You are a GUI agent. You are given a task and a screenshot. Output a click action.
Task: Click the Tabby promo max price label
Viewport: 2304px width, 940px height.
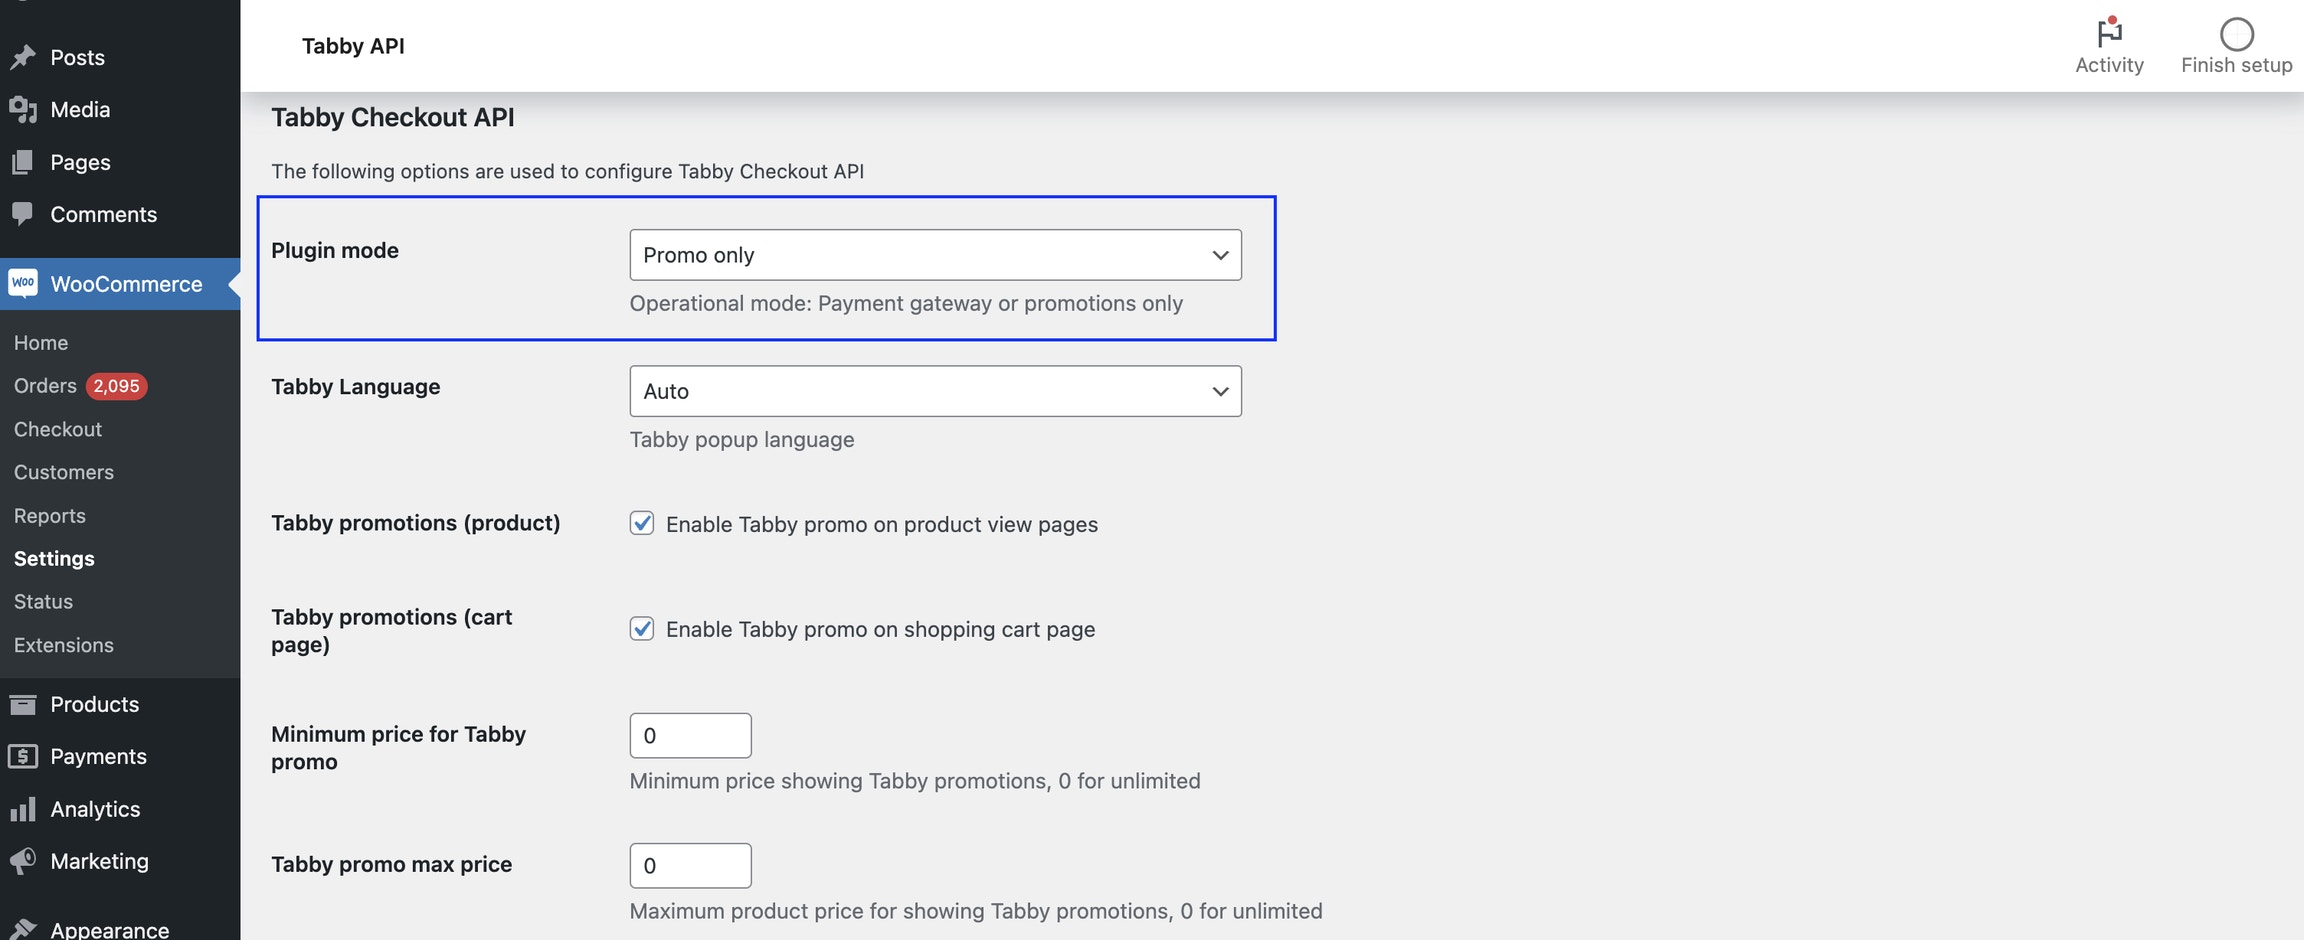tap(391, 864)
